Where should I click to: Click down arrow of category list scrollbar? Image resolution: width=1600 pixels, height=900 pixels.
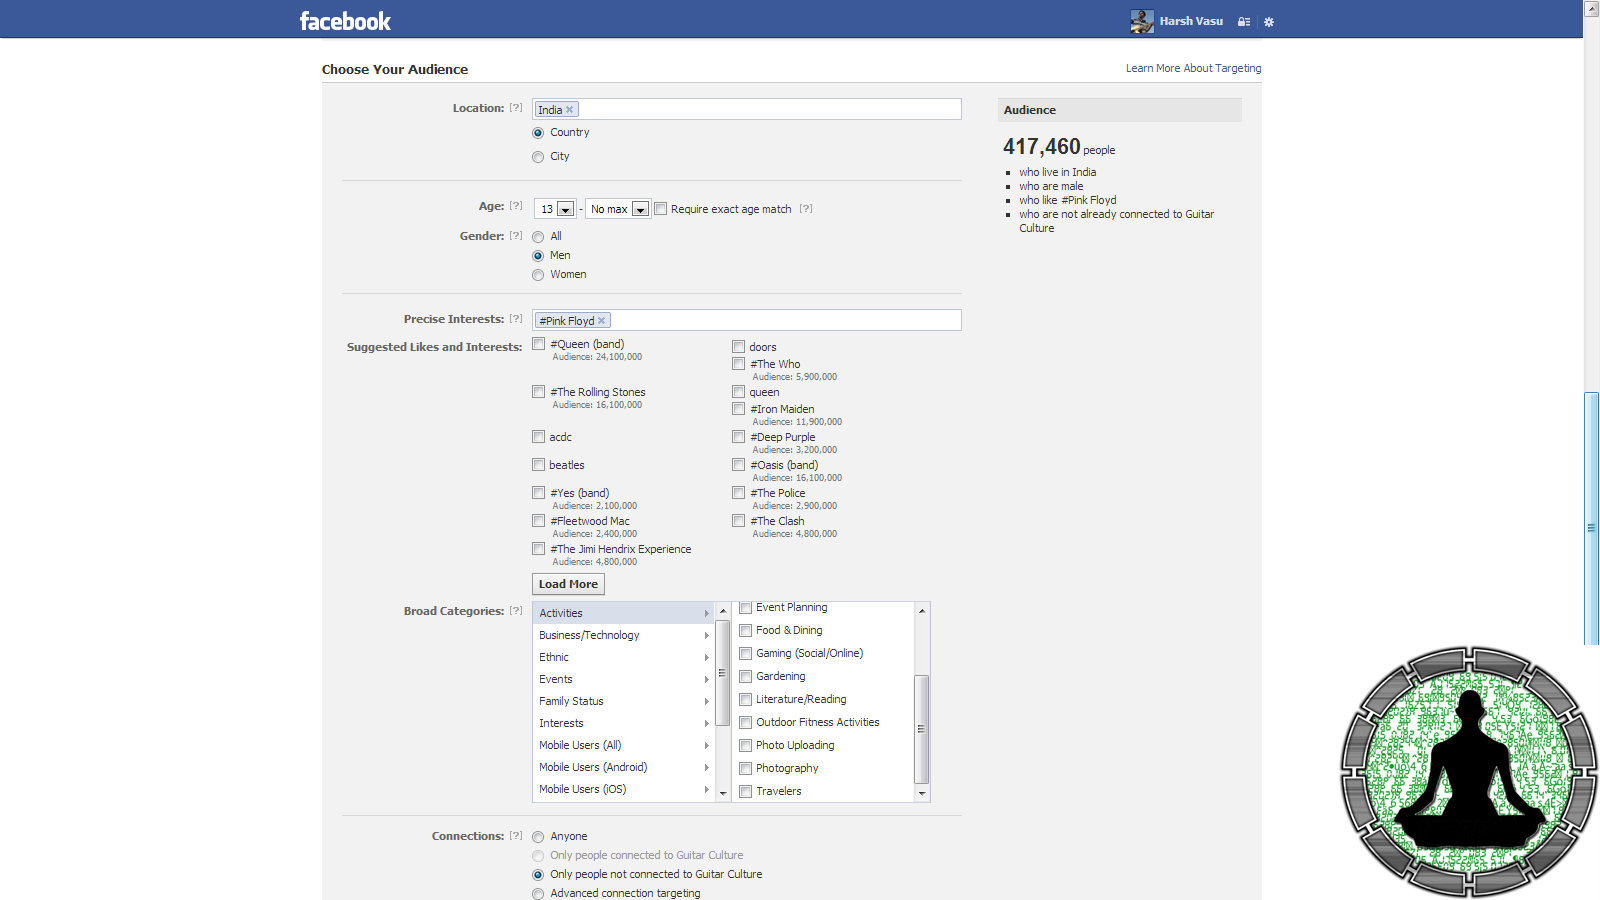click(723, 793)
